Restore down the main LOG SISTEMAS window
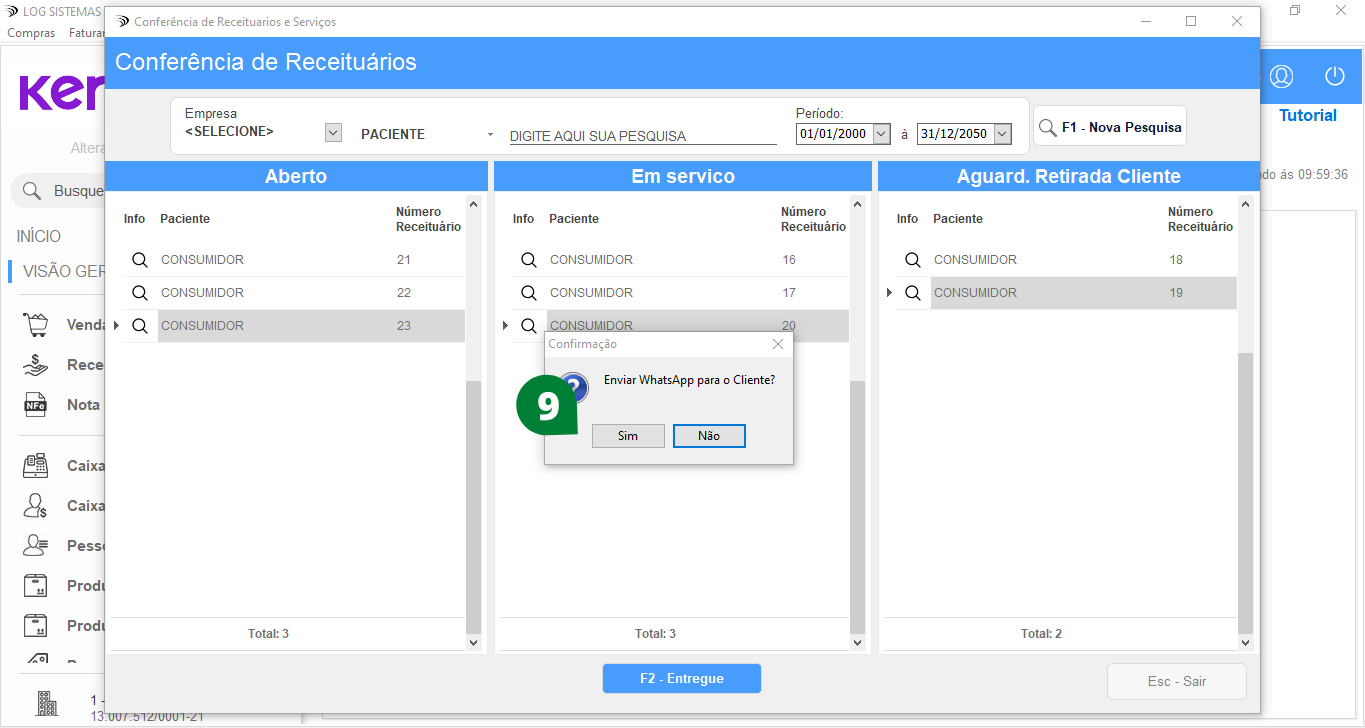The image size is (1365, 728). [1295, 10]
